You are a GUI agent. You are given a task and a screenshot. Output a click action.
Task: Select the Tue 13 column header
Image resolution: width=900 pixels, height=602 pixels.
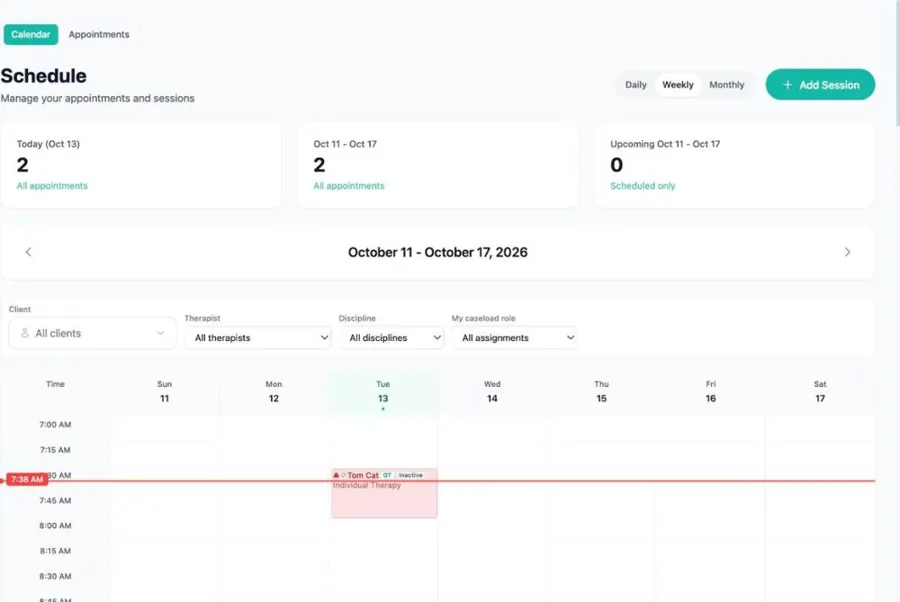point(383,391)
